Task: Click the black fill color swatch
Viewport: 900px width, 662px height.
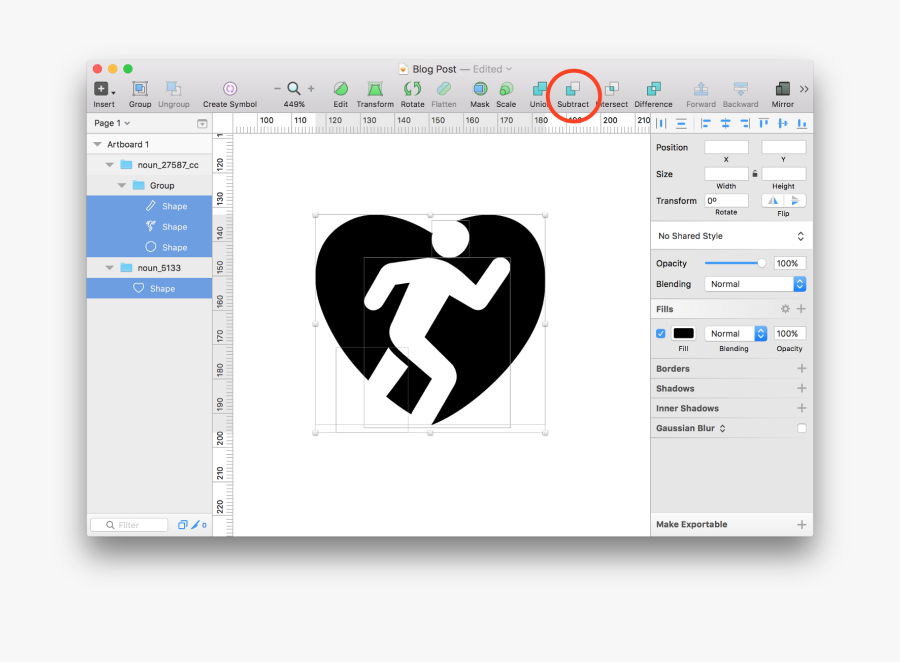Action: [x=683, y=333]
